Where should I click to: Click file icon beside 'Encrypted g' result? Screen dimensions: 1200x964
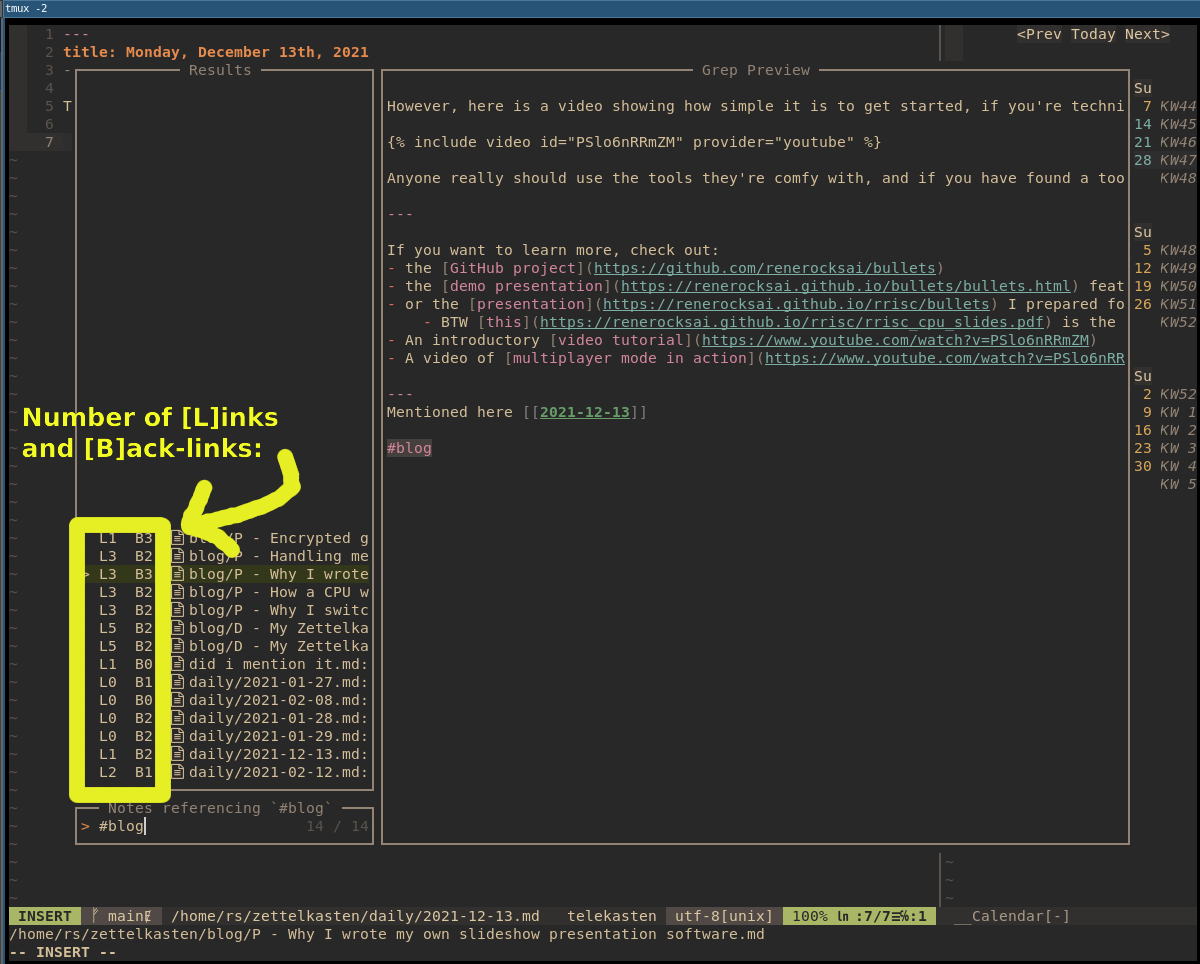(x=178, y=539)
